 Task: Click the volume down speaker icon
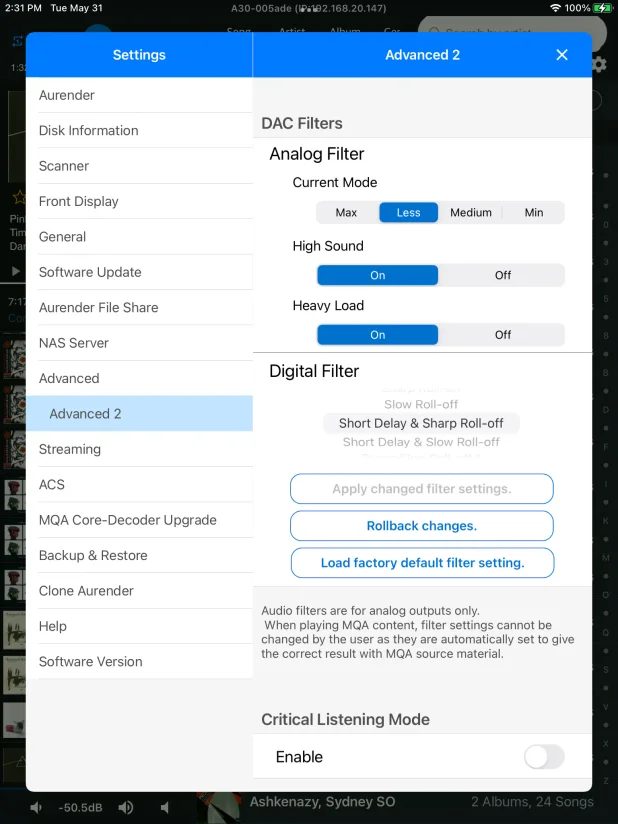pos(36,807)
